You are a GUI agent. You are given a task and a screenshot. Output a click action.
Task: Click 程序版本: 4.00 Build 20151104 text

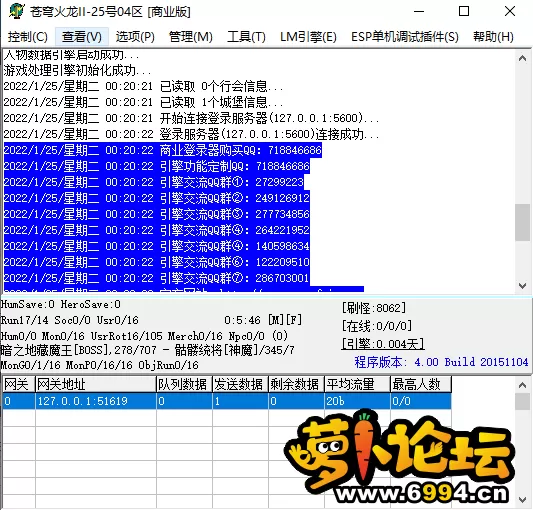coord(441,362)
